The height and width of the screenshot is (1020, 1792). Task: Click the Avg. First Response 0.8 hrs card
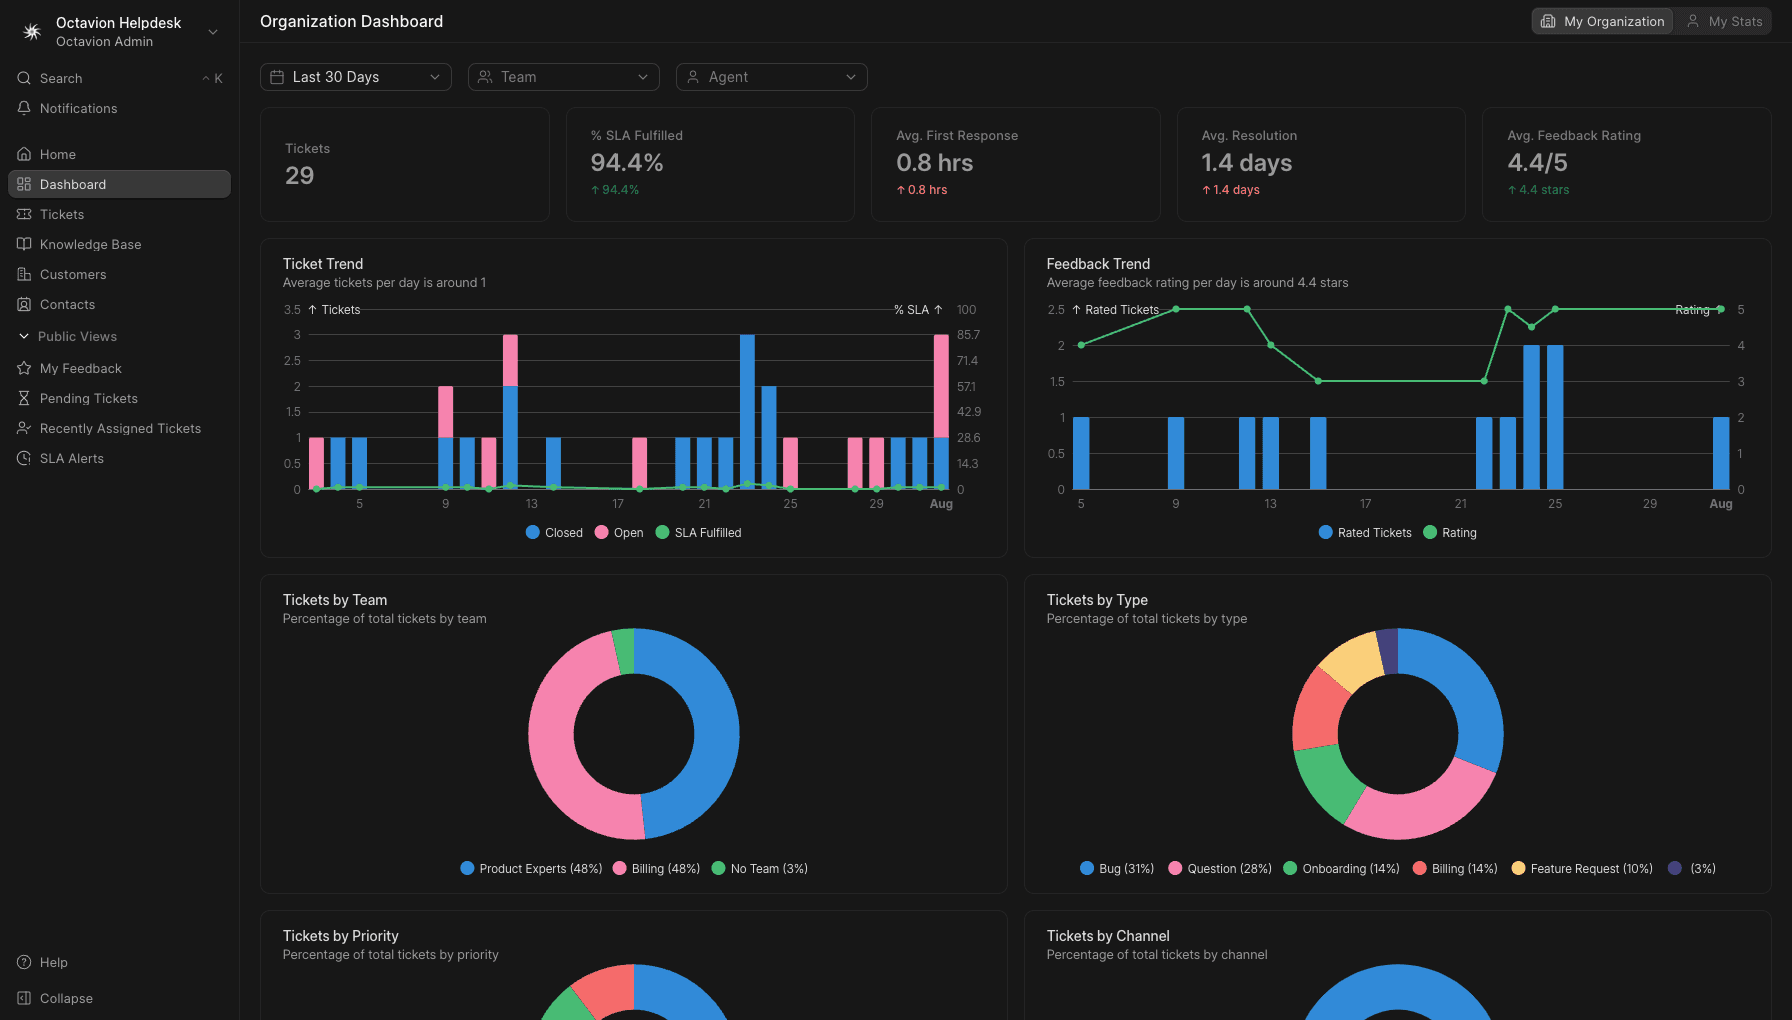tap(1016, 164)
